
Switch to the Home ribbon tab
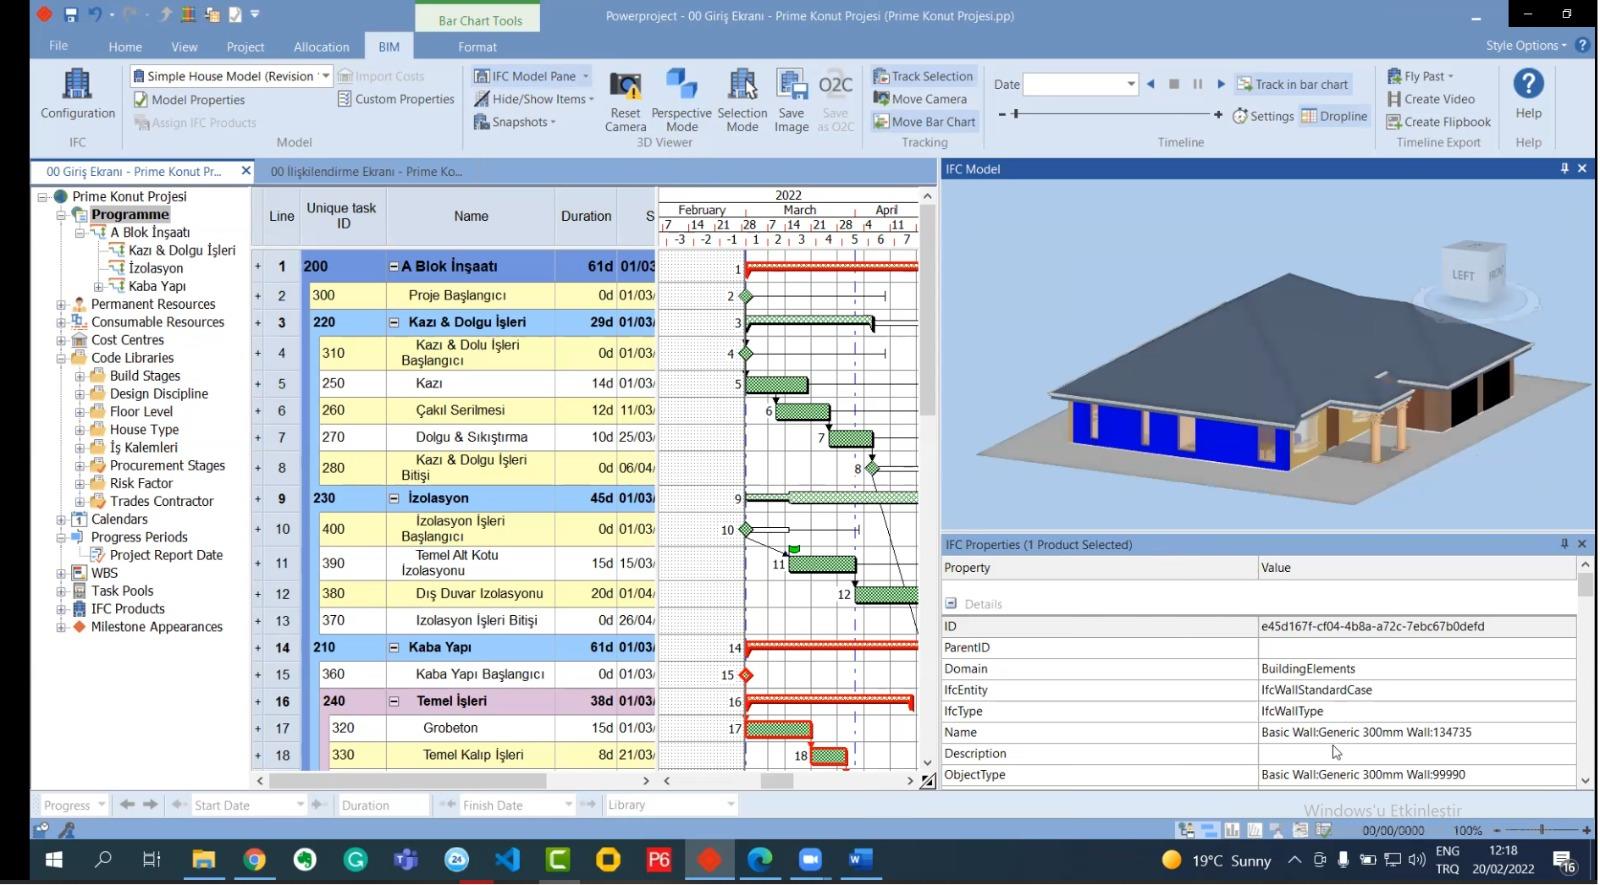pyautogui.click(x=125, y=47)
